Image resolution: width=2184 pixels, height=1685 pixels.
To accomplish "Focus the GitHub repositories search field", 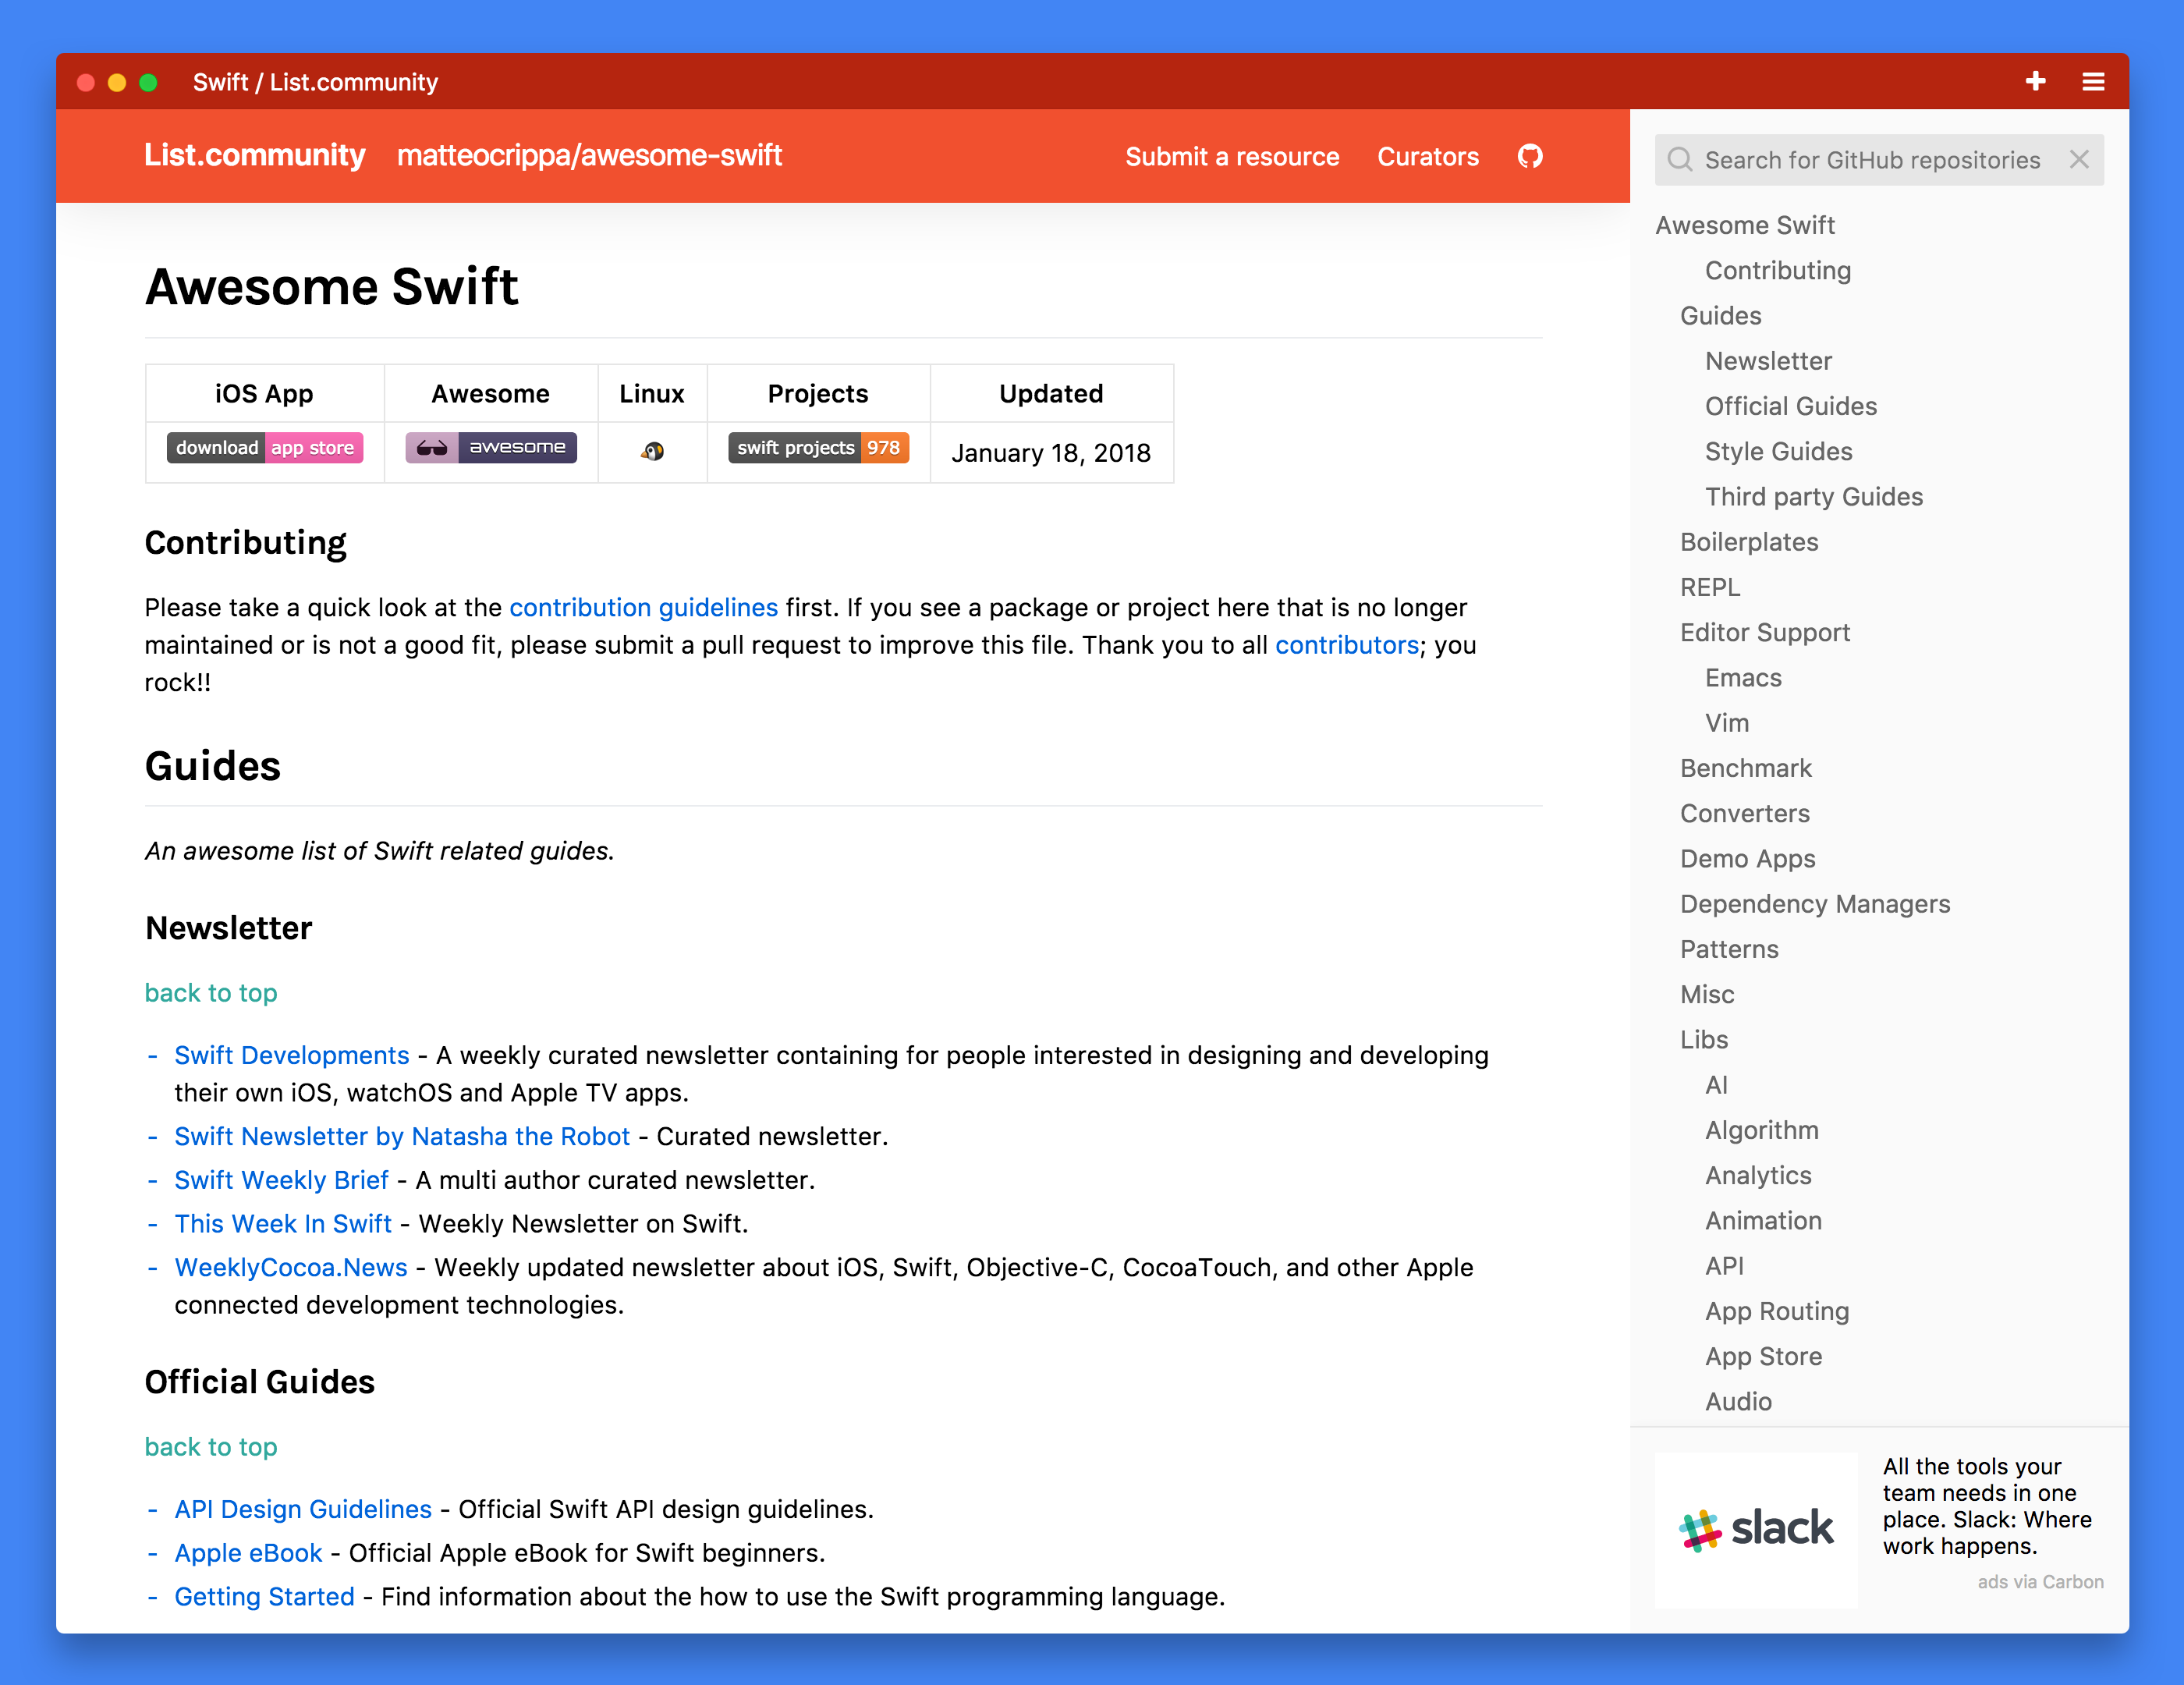I will coord(1871,160).
